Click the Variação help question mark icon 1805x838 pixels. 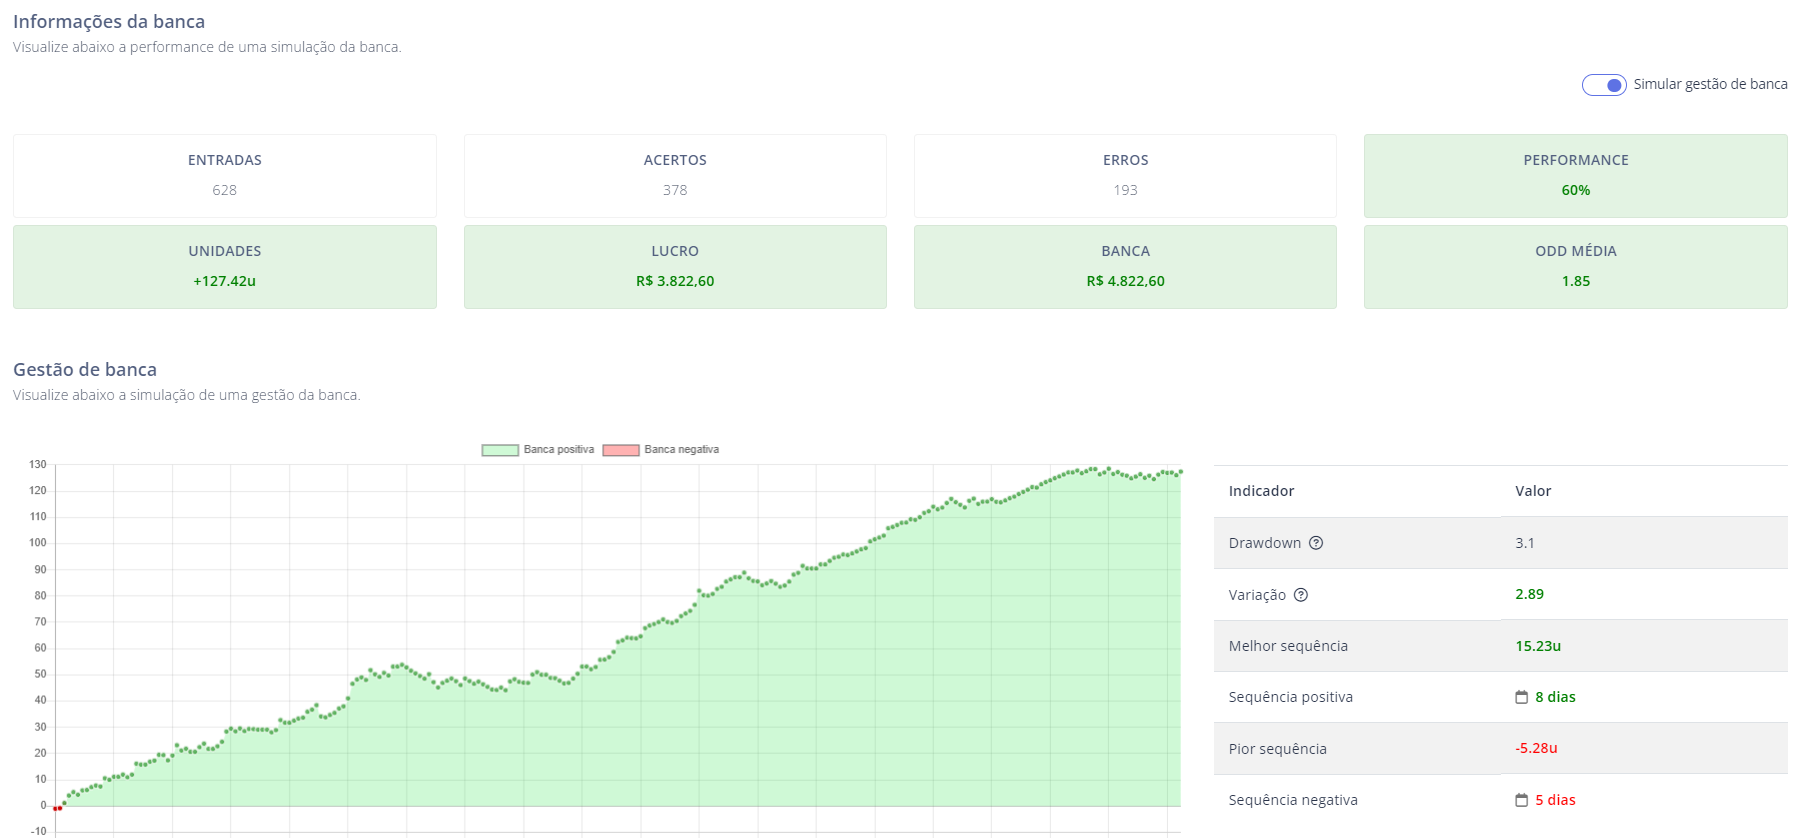click(x=1301, y=595)
